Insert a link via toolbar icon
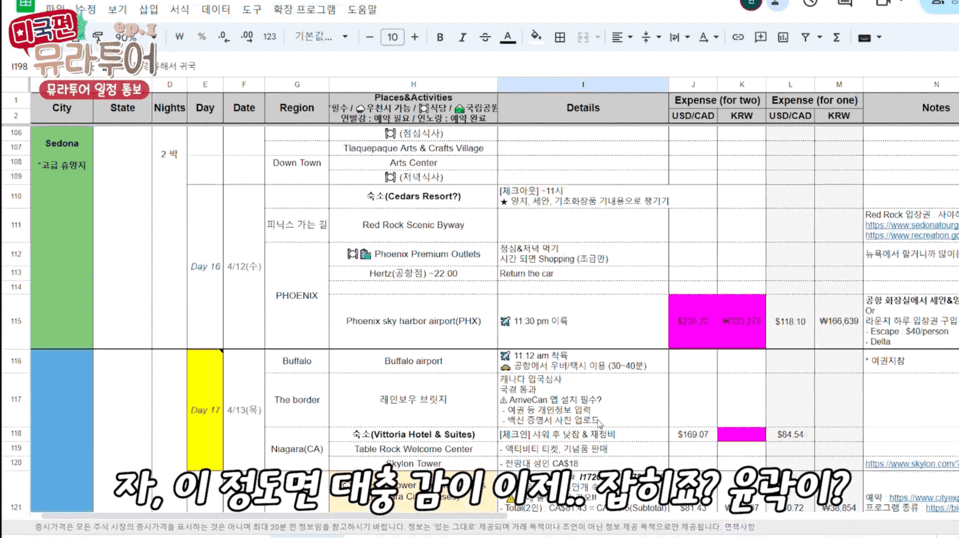959x538 pixels. pyautogui.click(x=738, y=37)
